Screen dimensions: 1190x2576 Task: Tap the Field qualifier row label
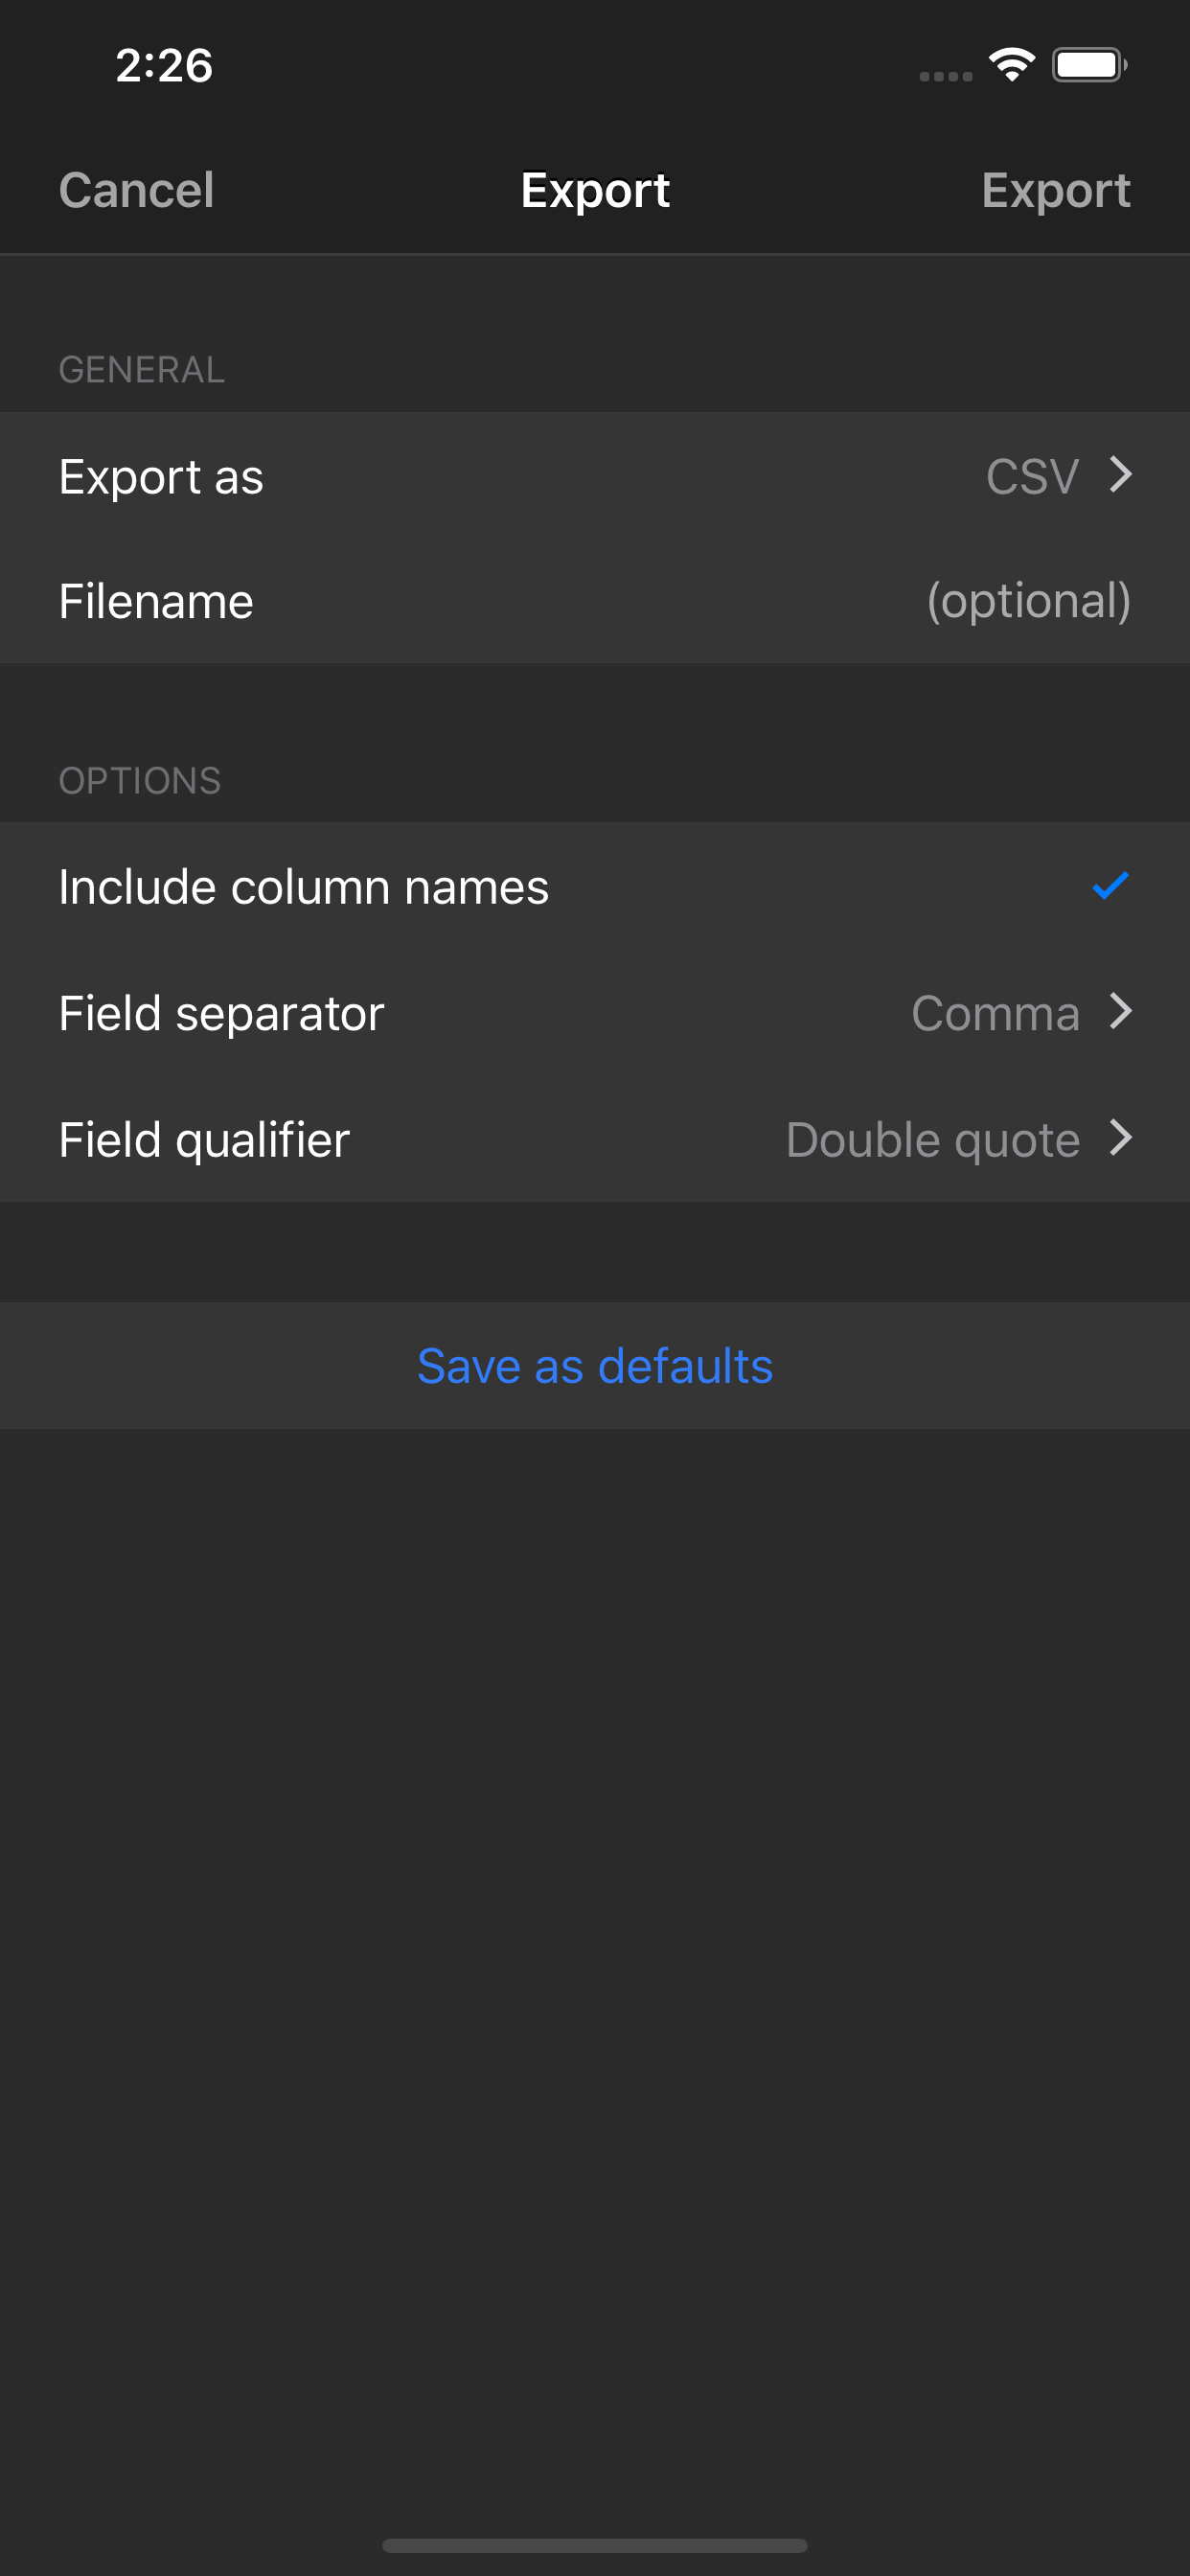[x=204, y=1139]
